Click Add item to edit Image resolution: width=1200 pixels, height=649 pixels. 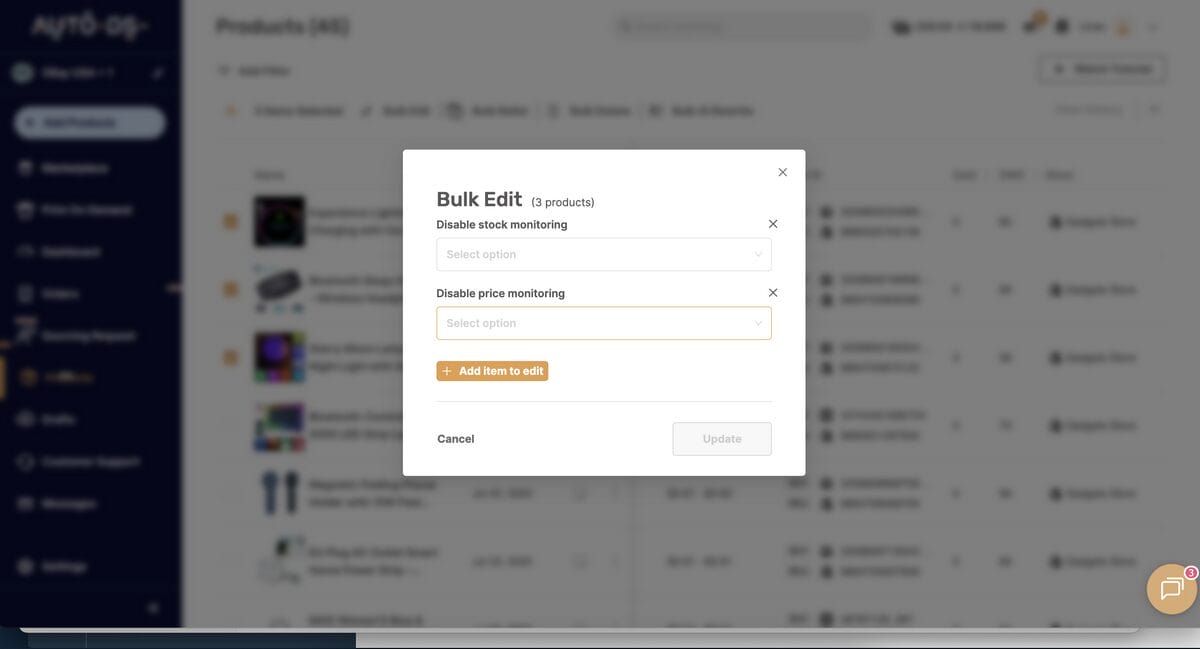[492, 370]
